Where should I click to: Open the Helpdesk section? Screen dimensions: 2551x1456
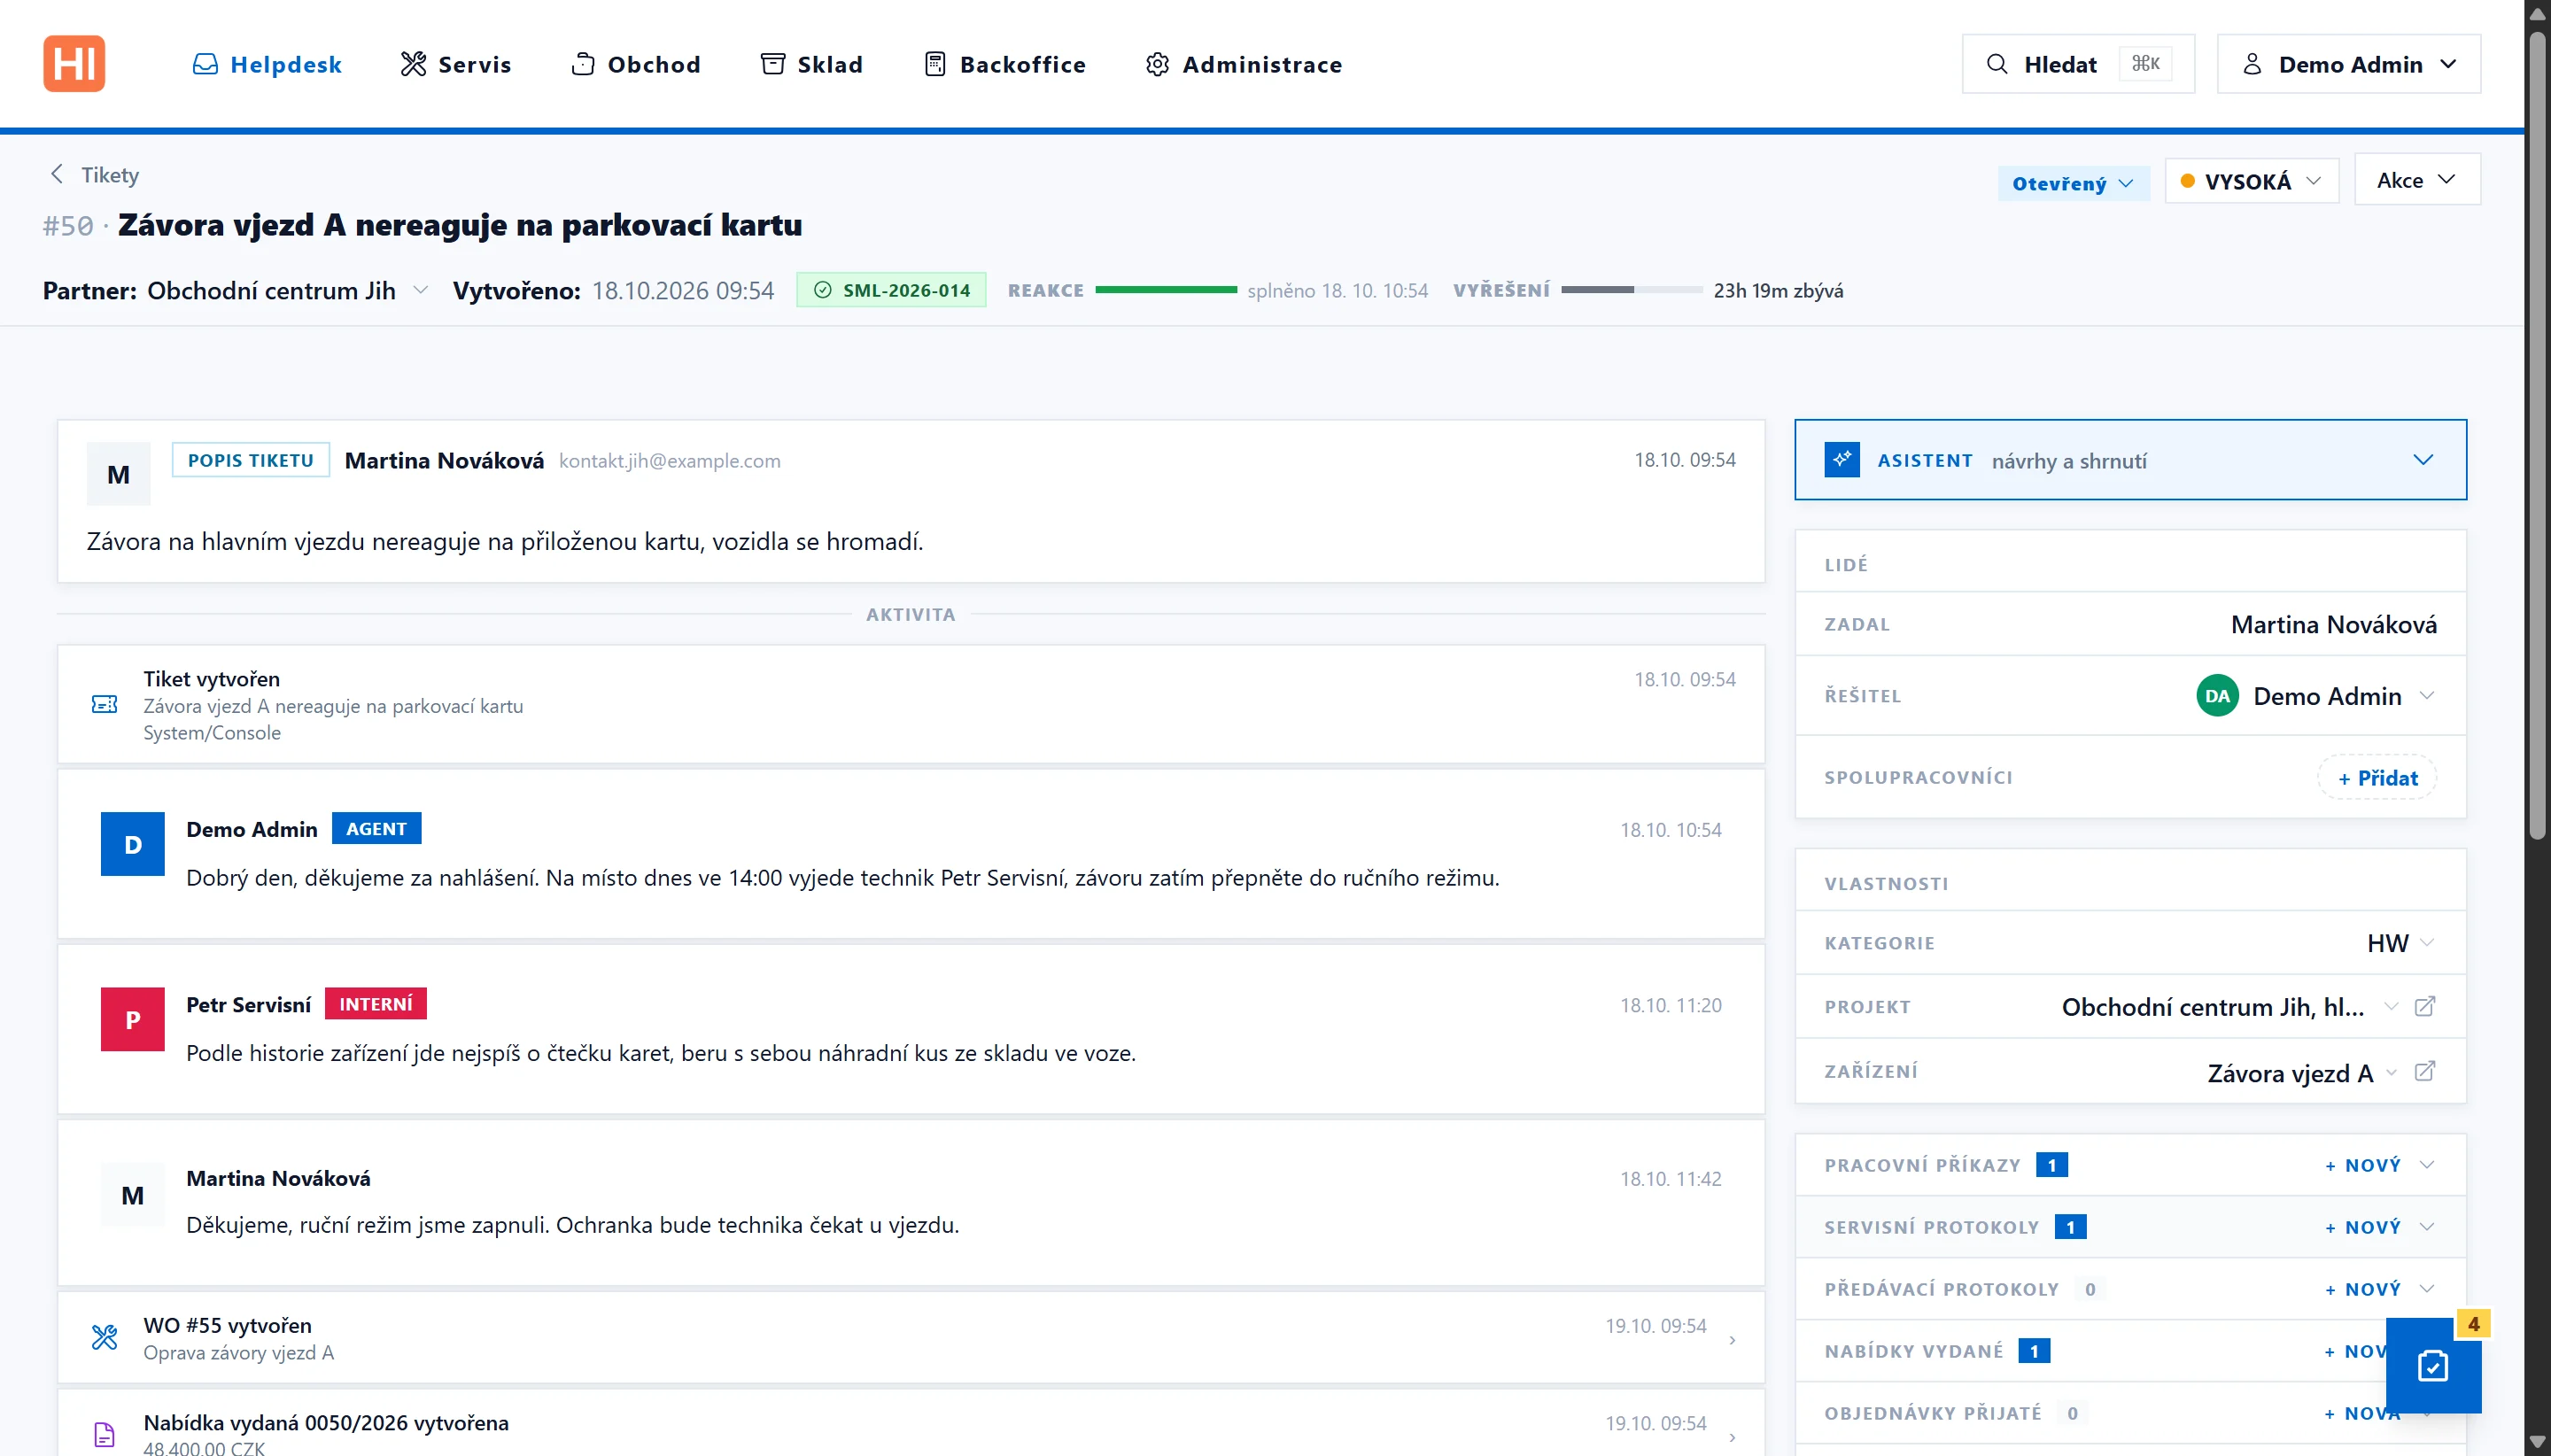pos(267,64)
